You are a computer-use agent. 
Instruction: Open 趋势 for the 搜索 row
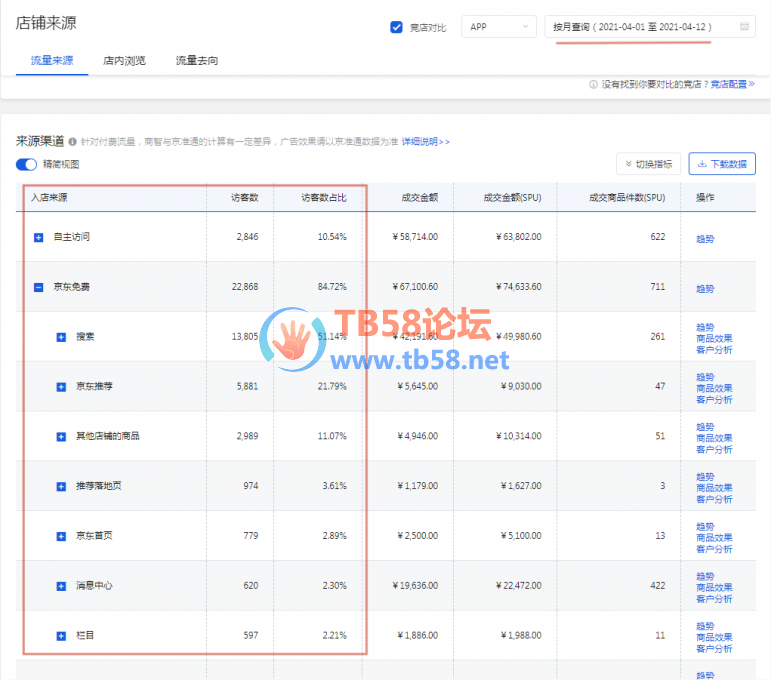pyautogui.click(x=705, y=327)
